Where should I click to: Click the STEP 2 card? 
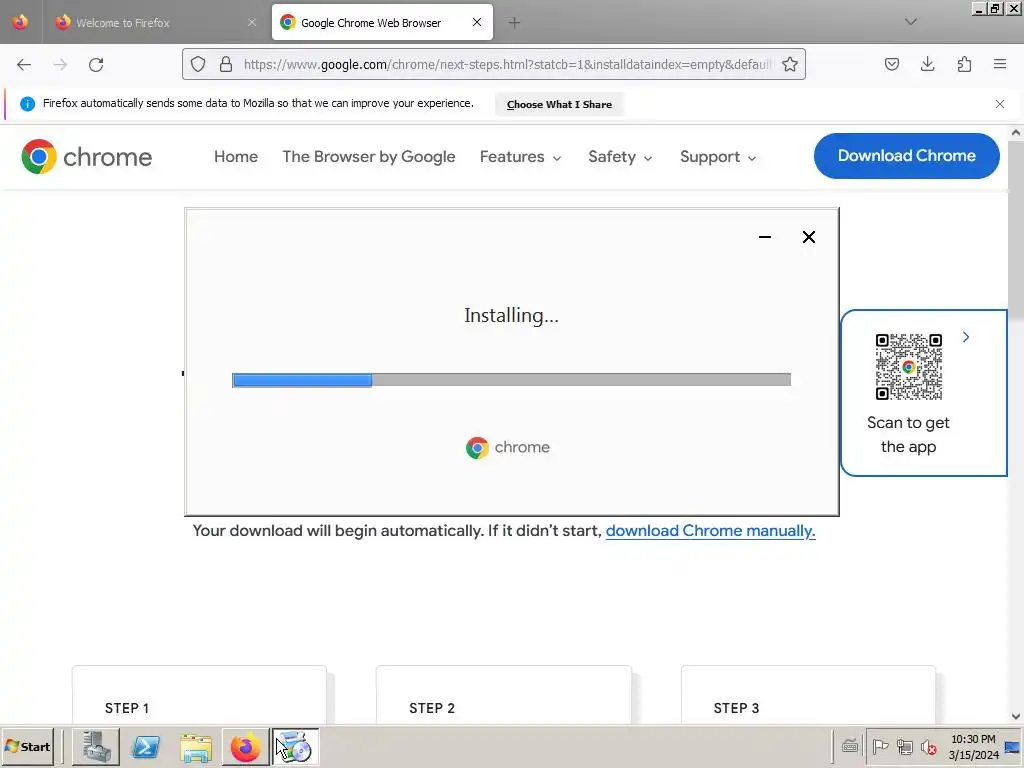(504, 695)
